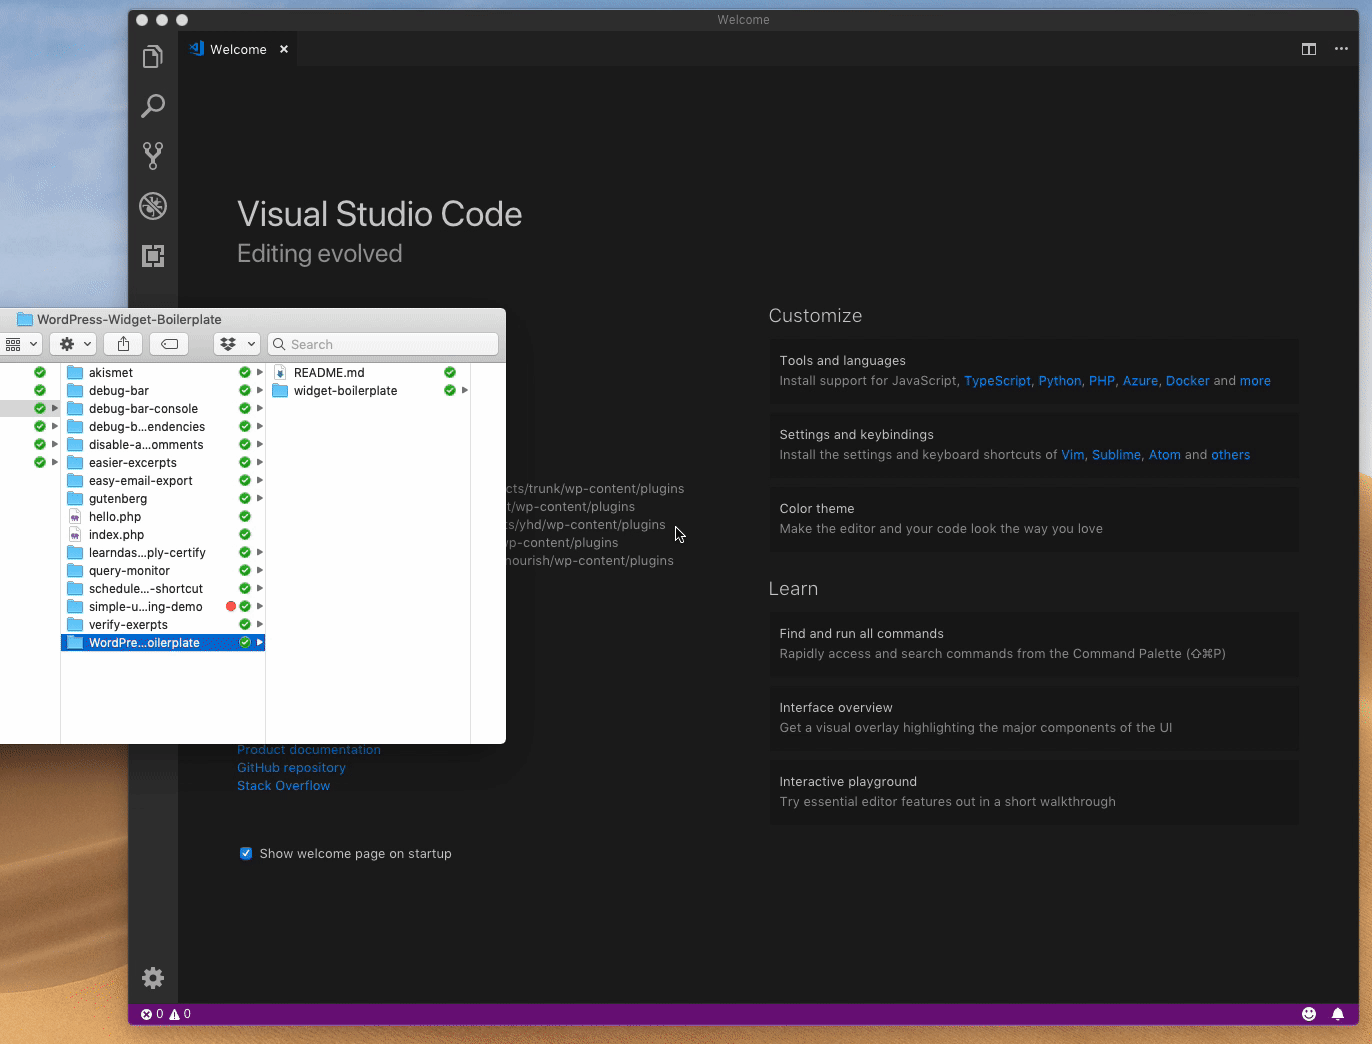
Task: Expand schedule...-shortcut via its arrow
Action: click(x=260, y=588)
